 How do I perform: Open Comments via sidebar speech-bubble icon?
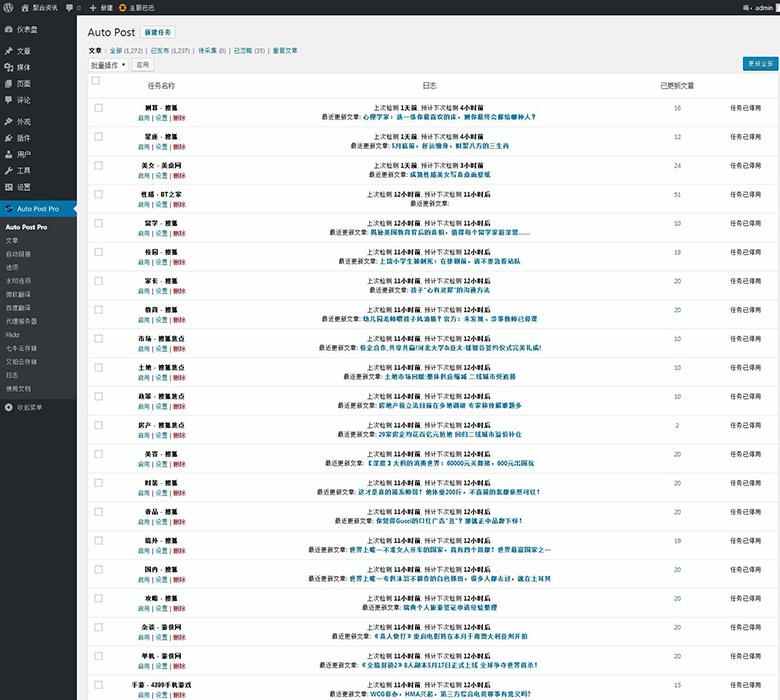(8, 100)
